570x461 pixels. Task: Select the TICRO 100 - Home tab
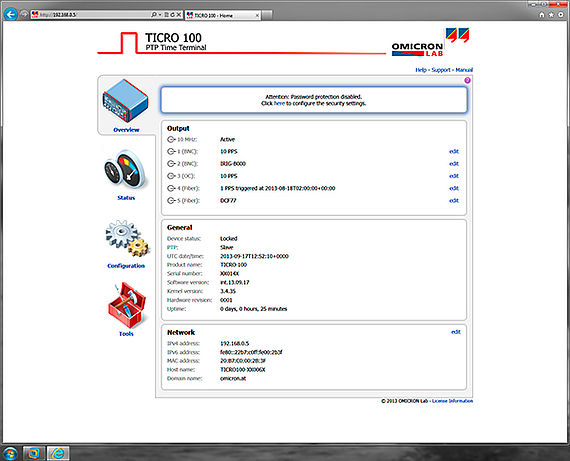pyautogui.click(x=223, y=15)
